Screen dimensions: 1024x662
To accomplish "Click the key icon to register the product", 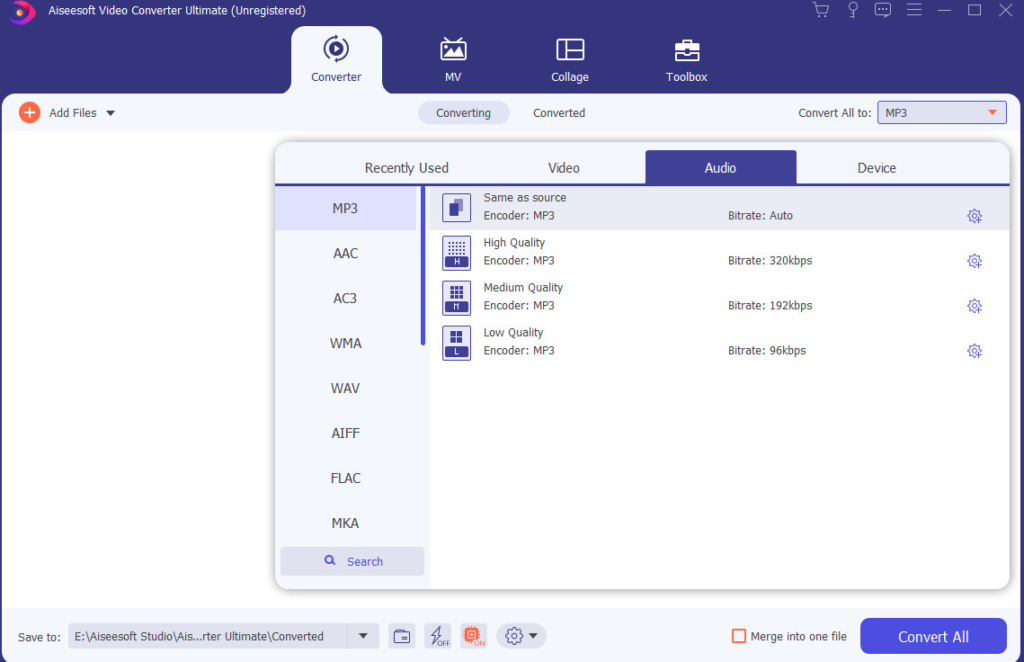I will point(852,9).
